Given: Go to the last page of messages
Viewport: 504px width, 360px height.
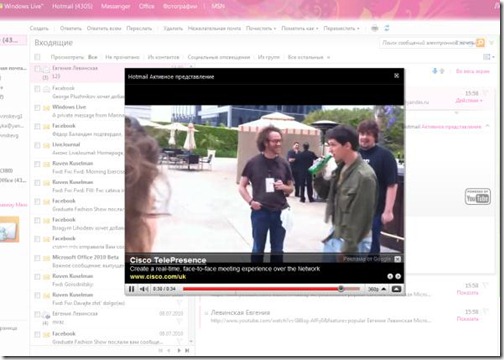Looking at the screenshot, I should click(187, 350).
